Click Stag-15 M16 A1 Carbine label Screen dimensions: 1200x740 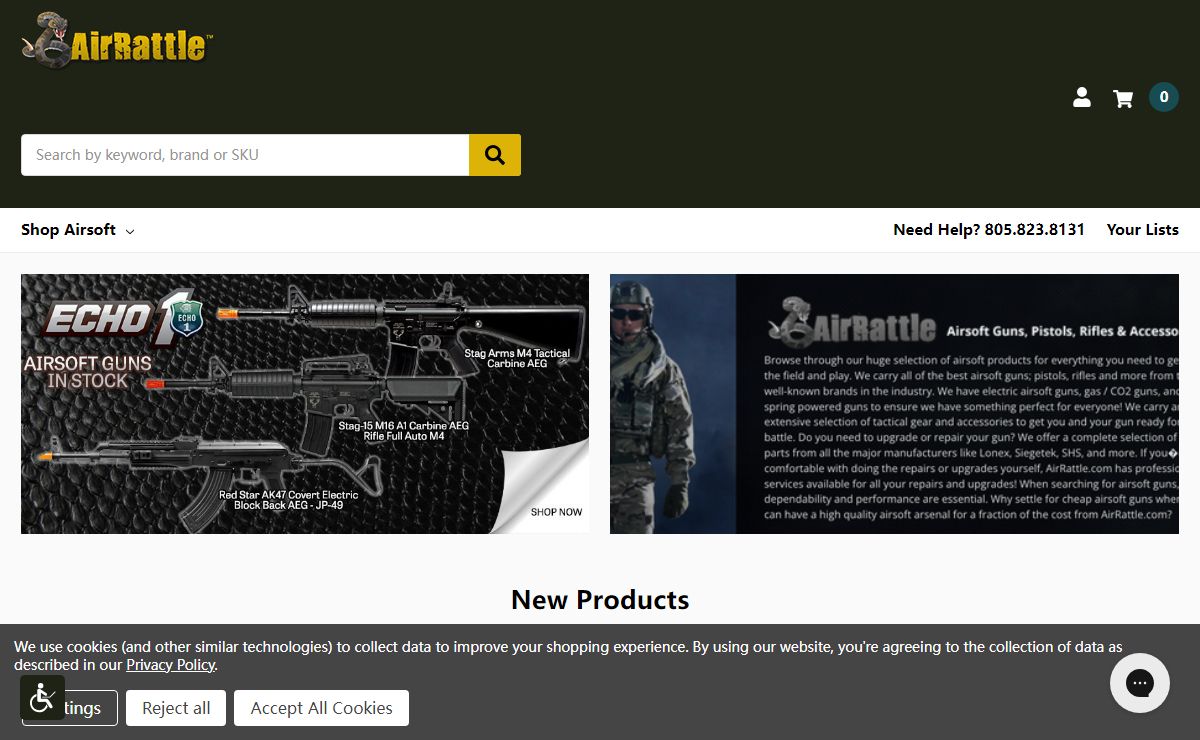(x=403, y=431)
